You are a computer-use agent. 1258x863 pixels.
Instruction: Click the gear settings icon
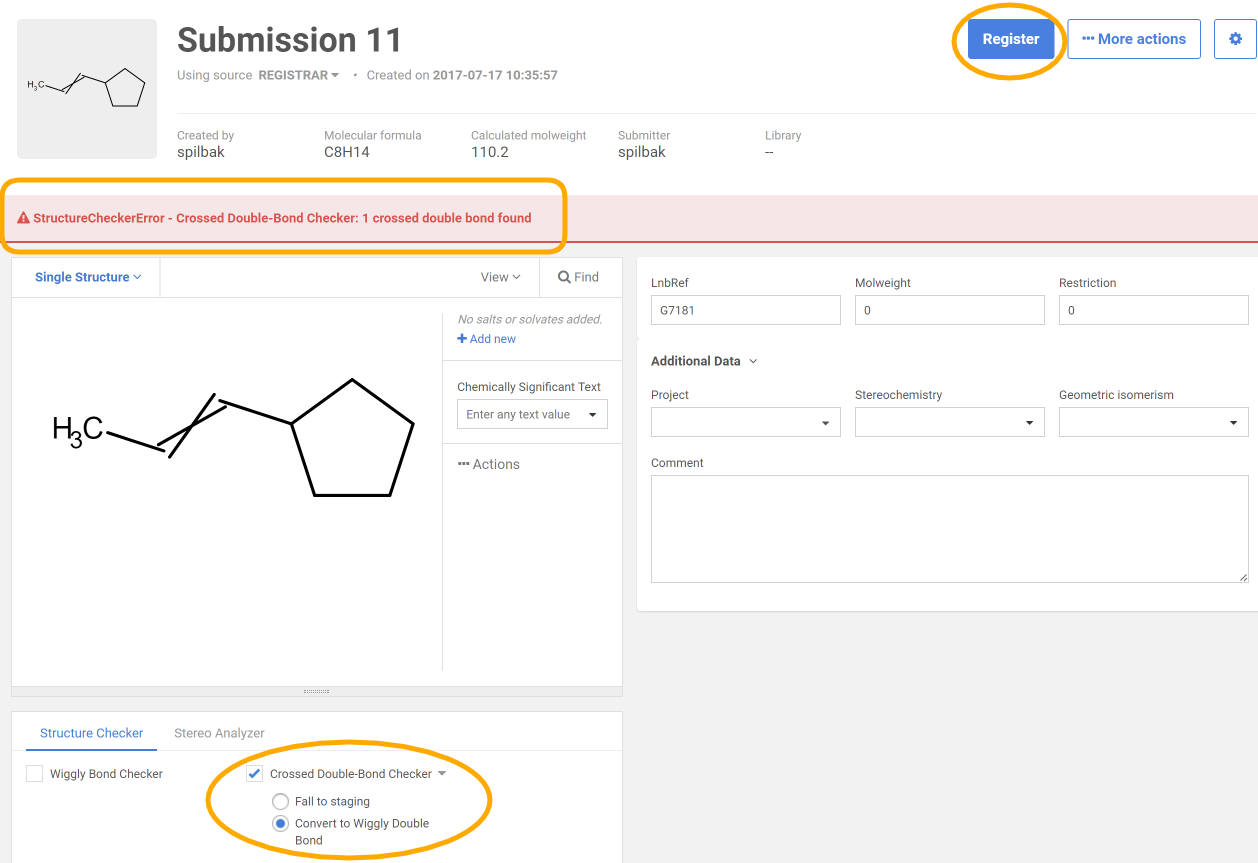tap(1235, 39)
